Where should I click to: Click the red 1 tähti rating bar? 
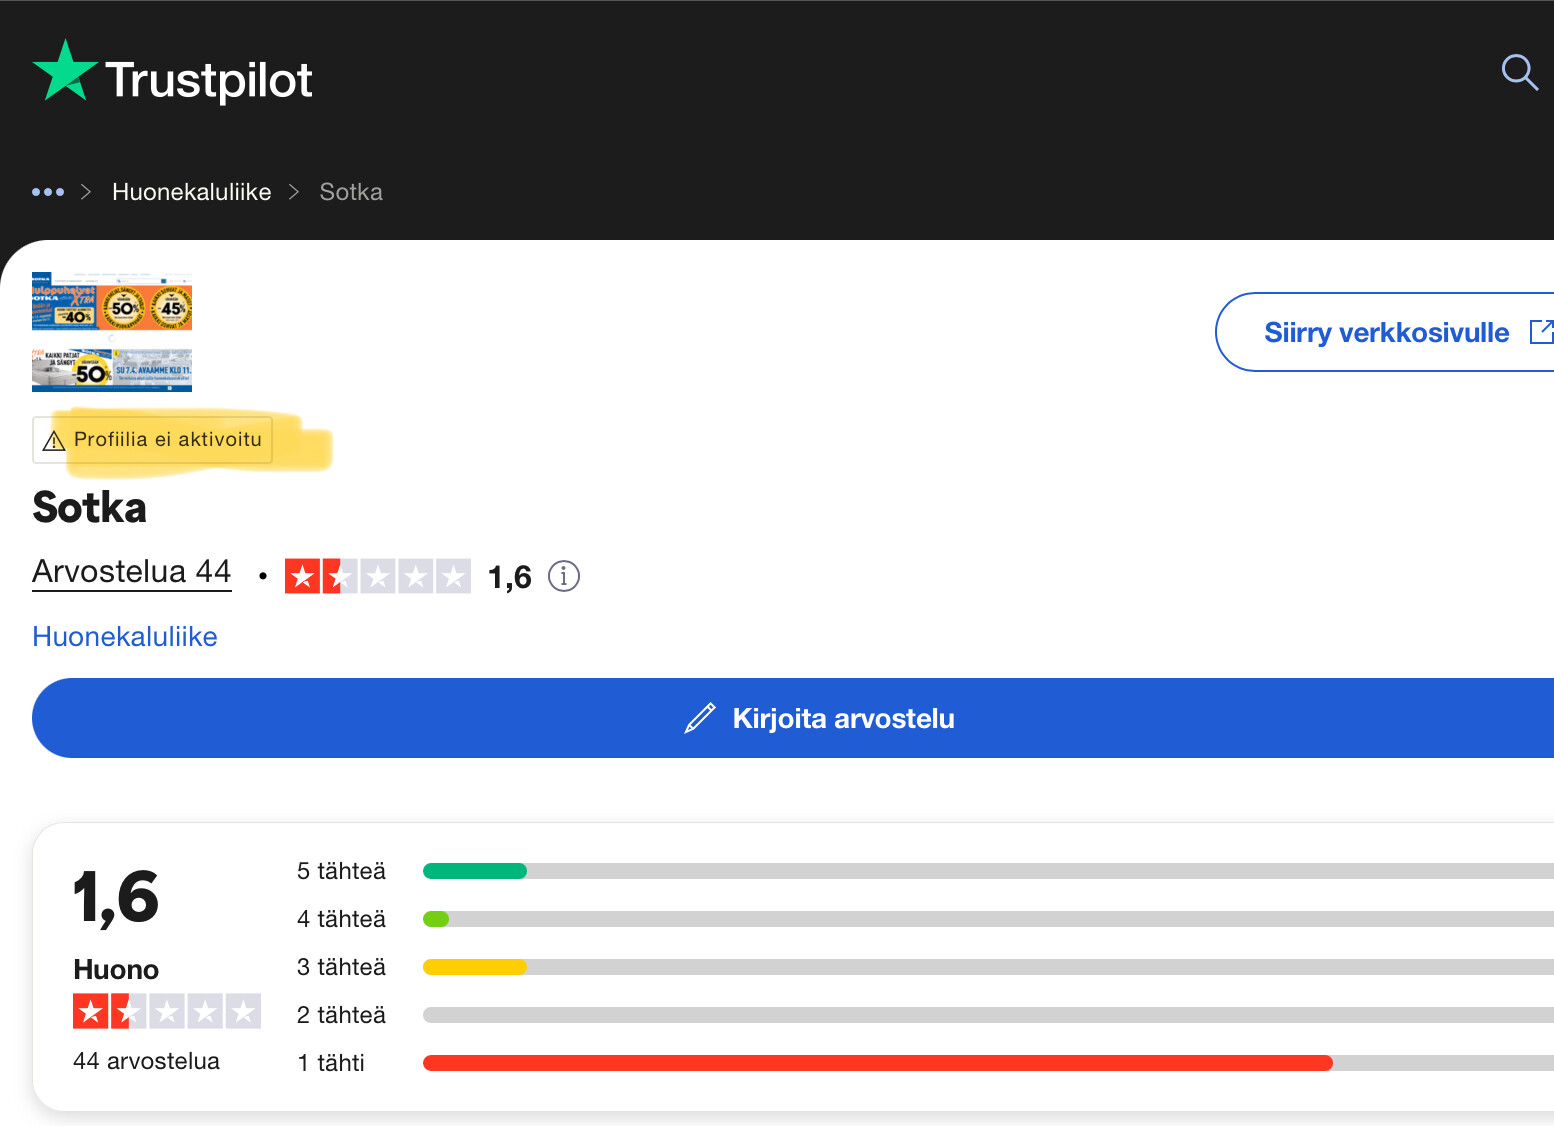point(877,1063)
